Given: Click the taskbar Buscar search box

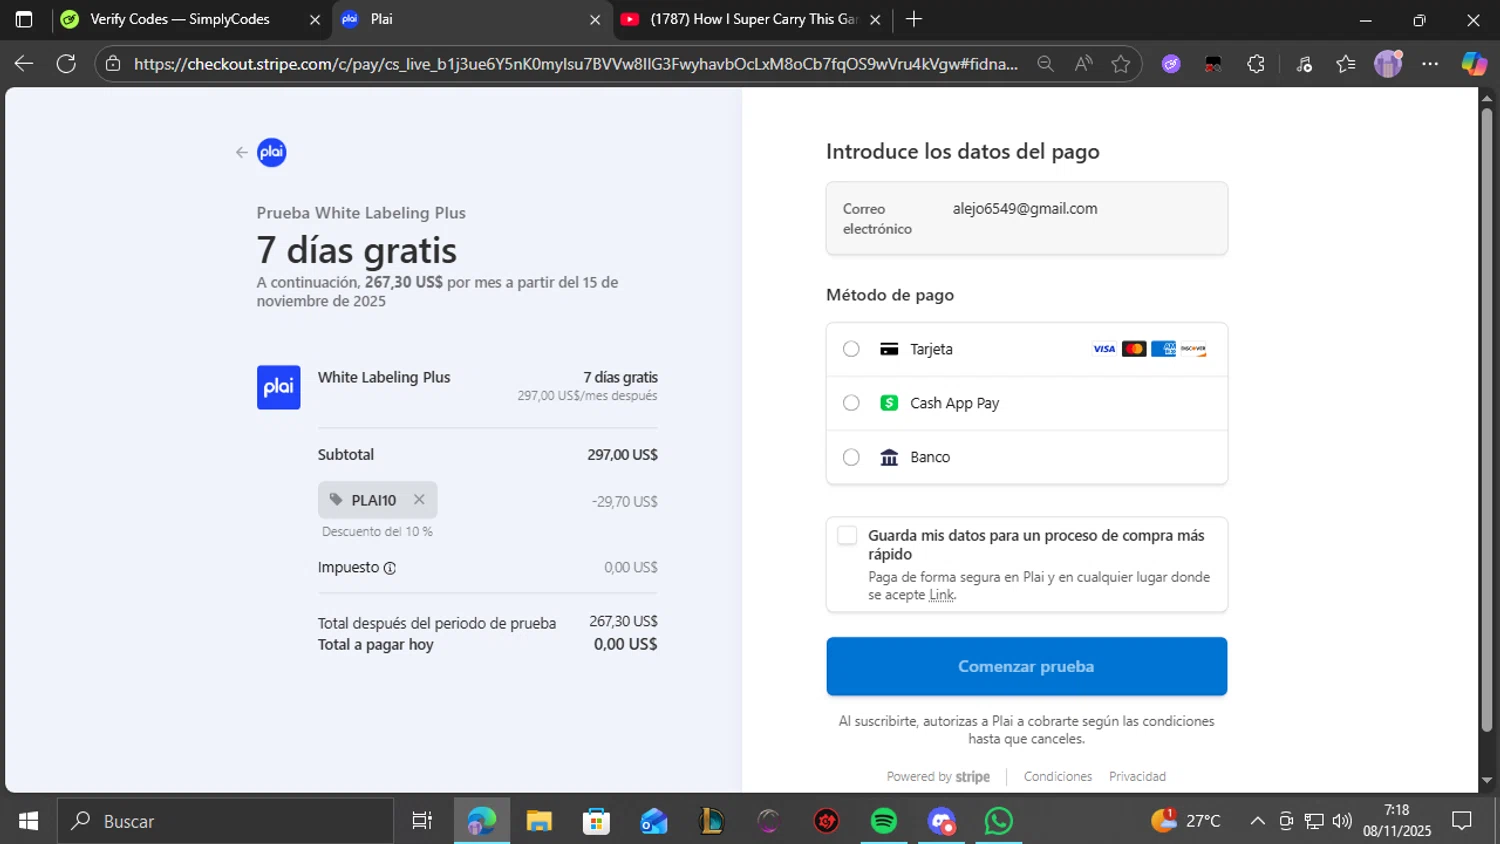Looking at the screenshot, I should pyautogui.click(x=226, y=821).
